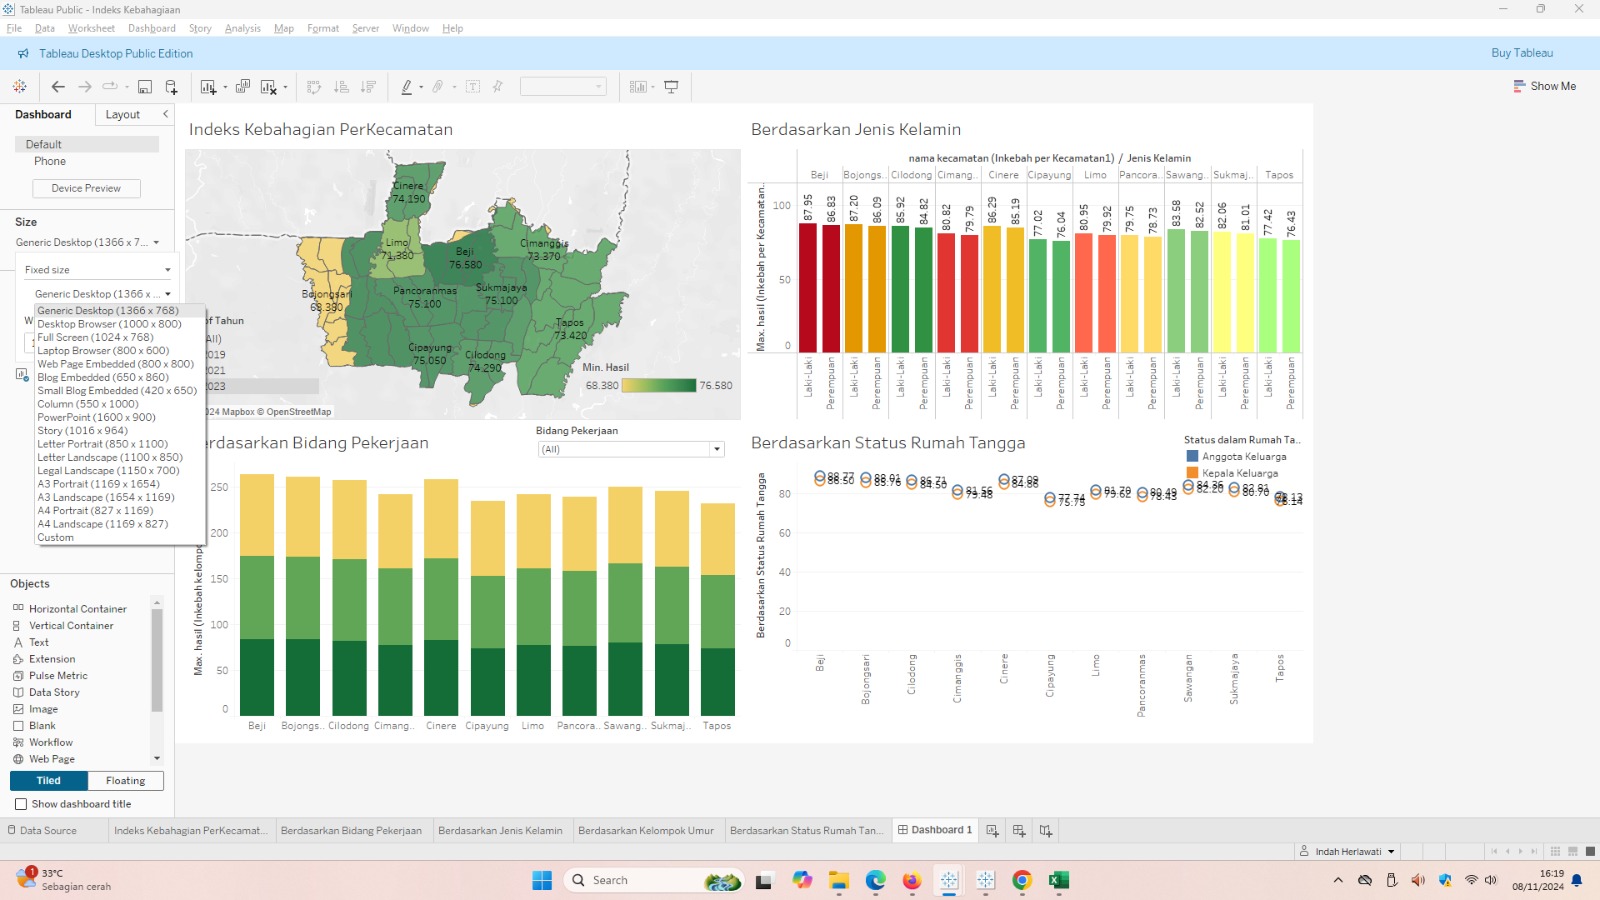Screen dimensions: 1600x900
Task: Open the Worksheet menu
Action: pos(91,28)
